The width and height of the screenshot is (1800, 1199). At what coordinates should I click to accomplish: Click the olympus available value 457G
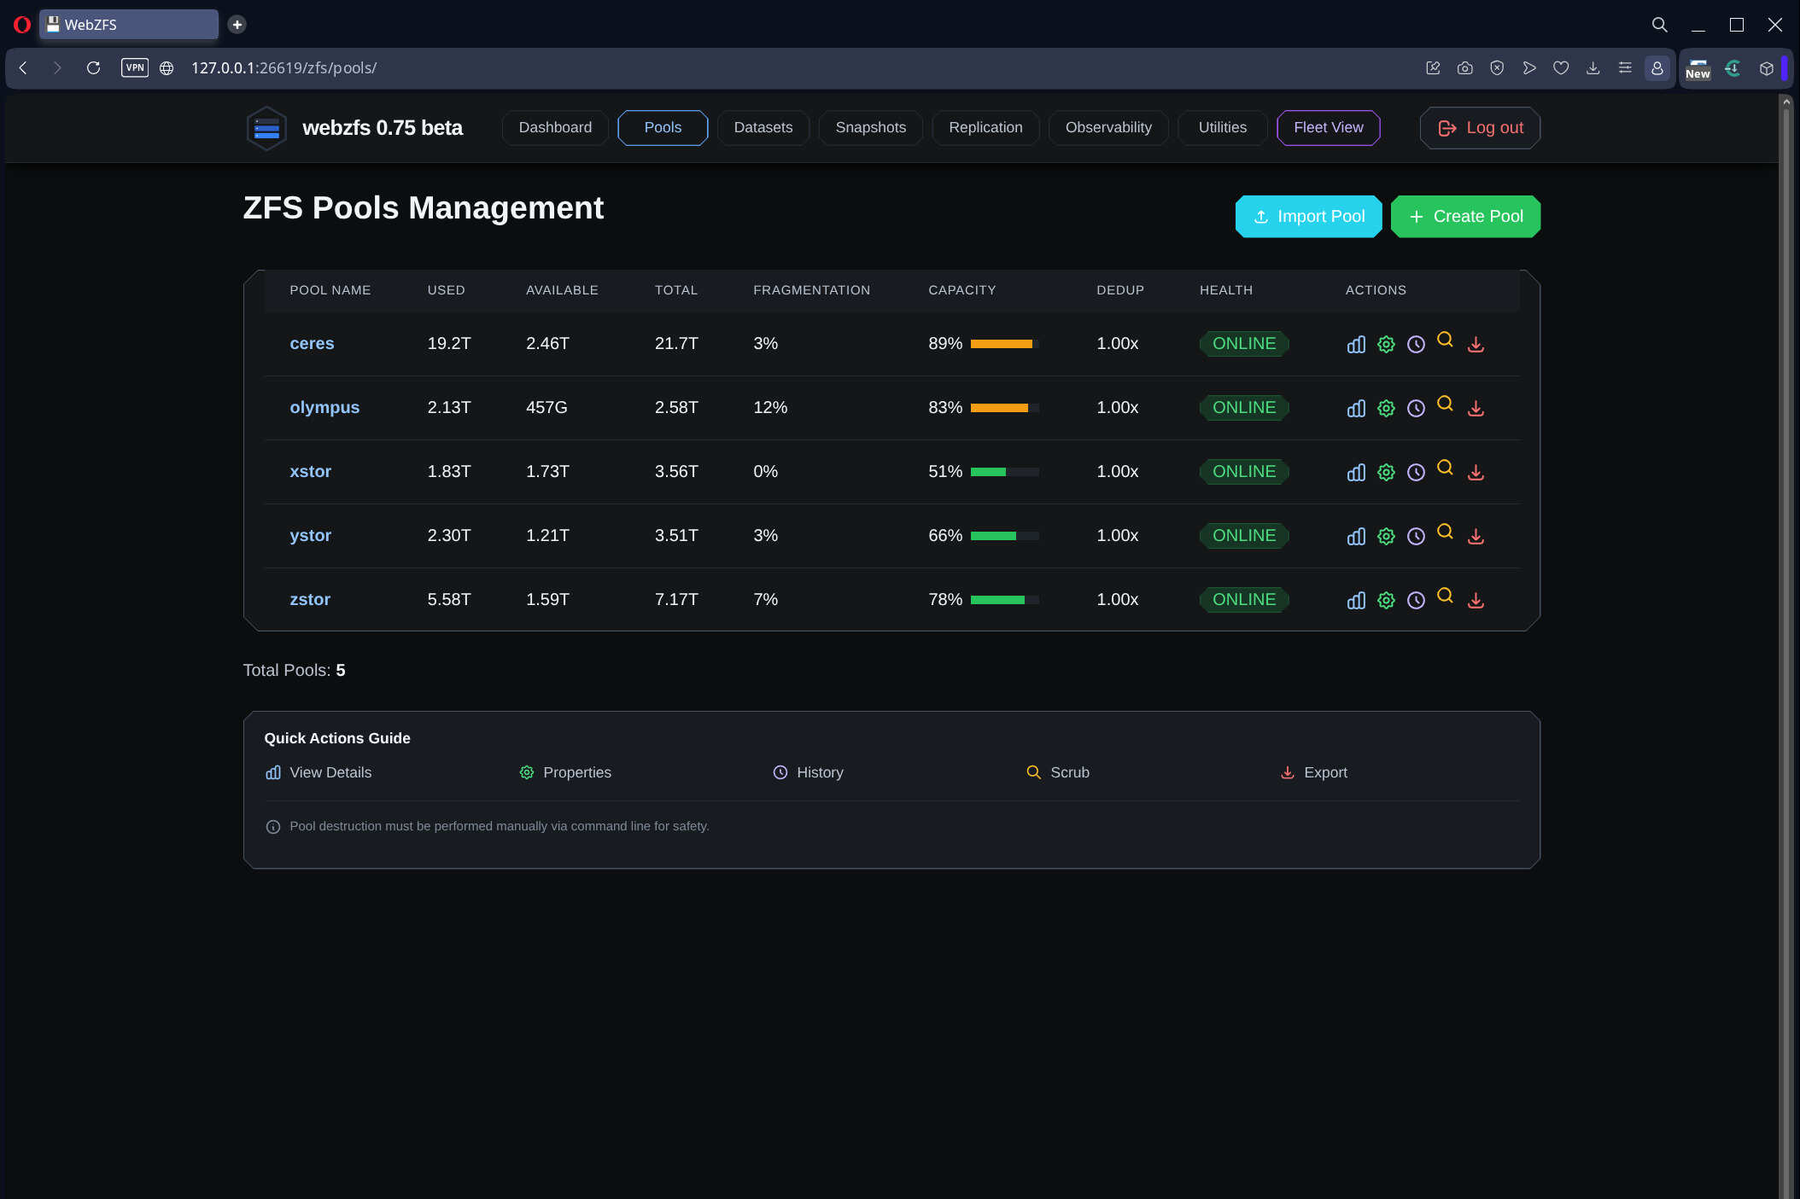pos(546,407)
